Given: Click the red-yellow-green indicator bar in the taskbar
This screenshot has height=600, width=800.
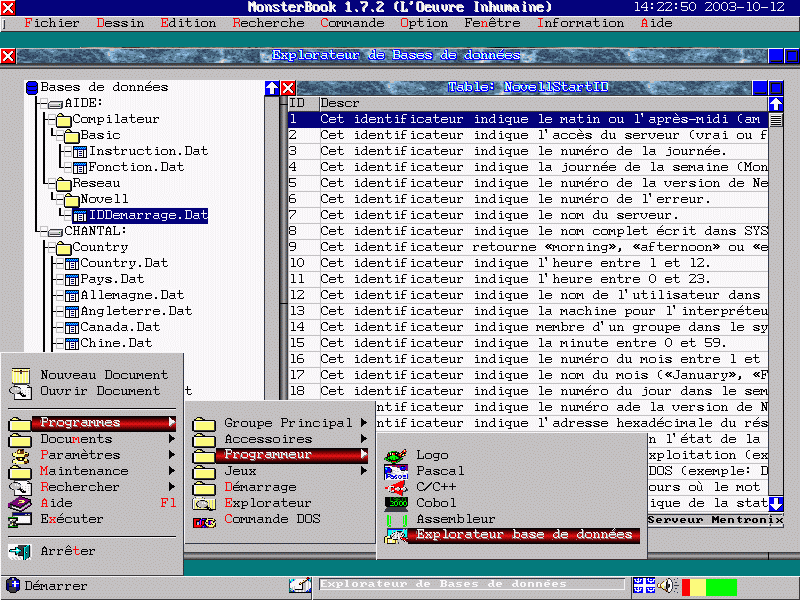Looking at the screenshot, I should pos(708,586).
